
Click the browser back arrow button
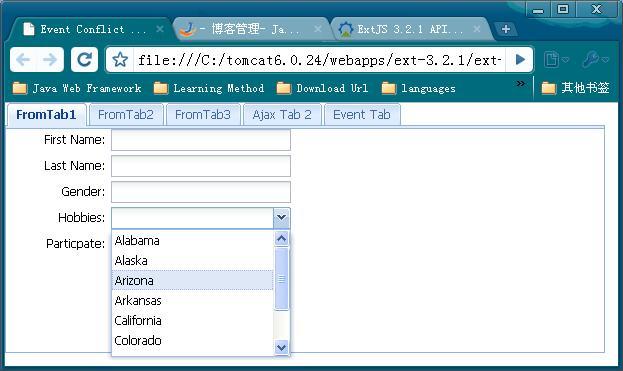click(23, 60)
